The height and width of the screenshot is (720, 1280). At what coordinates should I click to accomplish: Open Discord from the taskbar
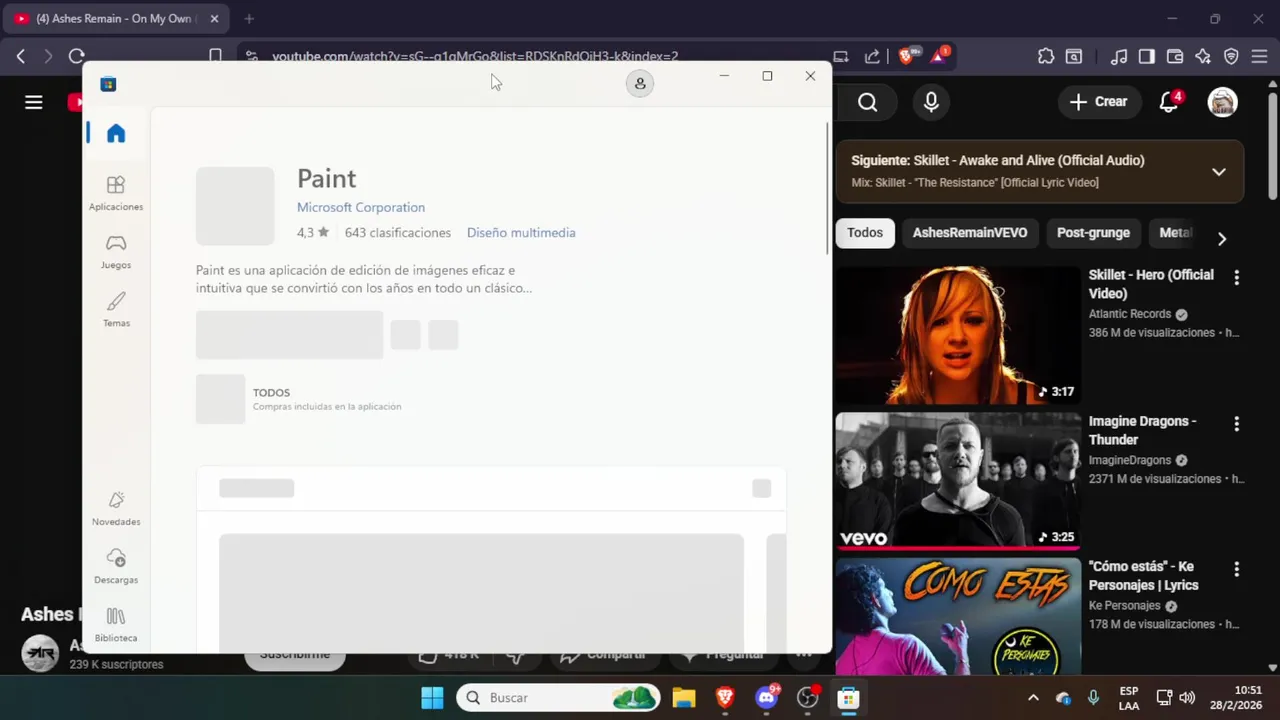click(x=767, y=698)
